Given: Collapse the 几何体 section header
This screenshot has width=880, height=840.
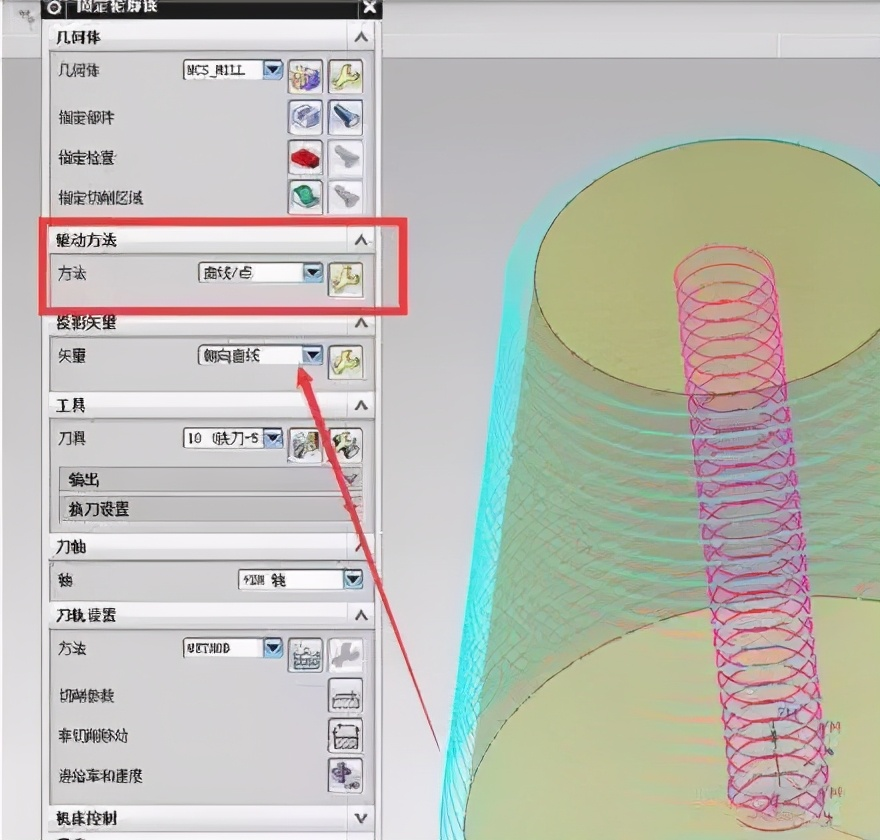Looking at the screenshot, I should pyautogui.click(x=360, y=37).
